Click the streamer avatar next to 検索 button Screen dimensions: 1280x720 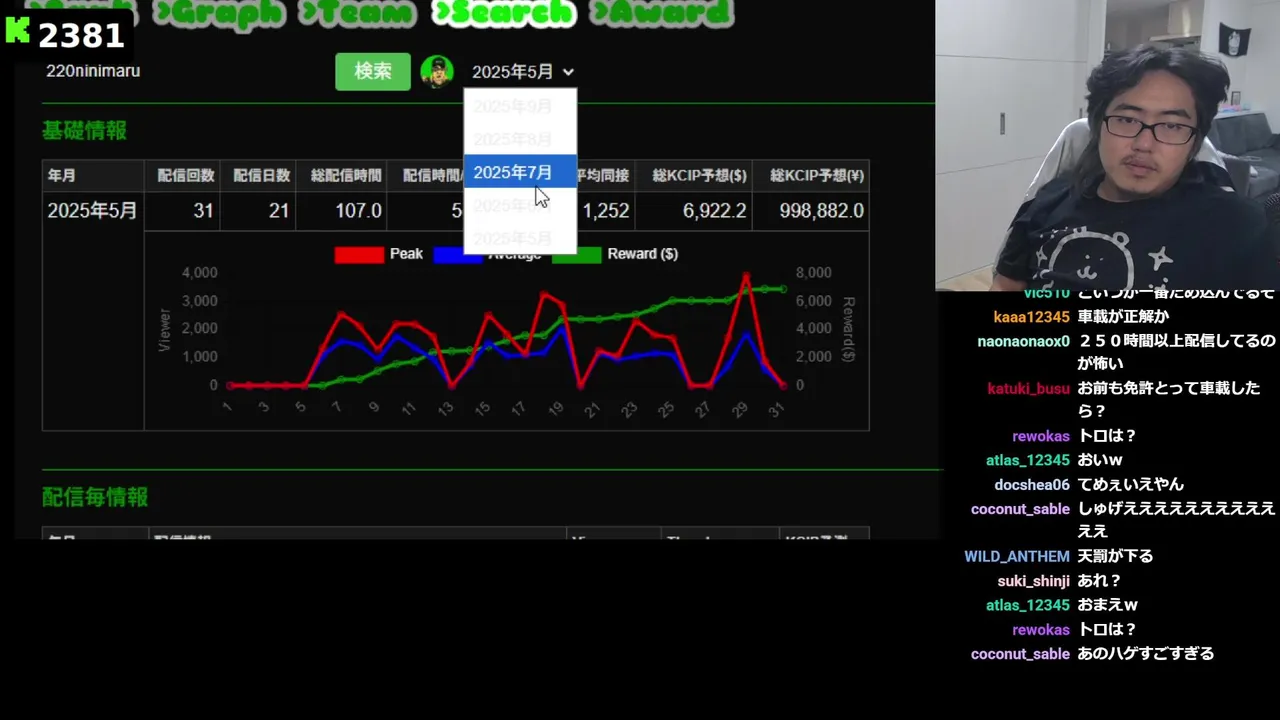click(437, 71)
